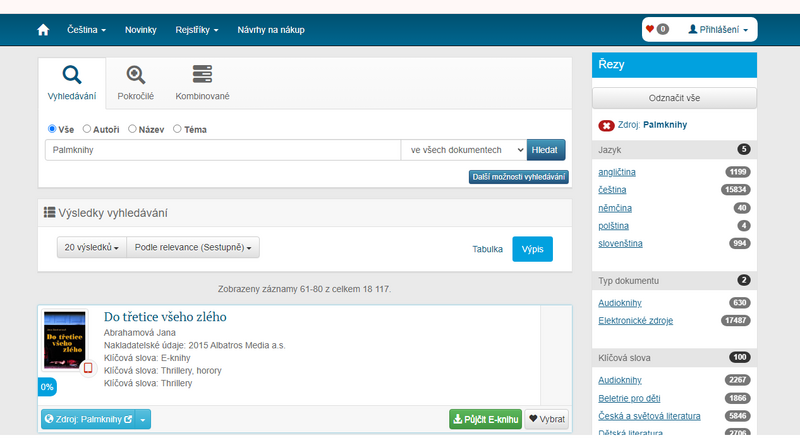The height and width of the screenshot is (440, 800).
Task: Filter by language polština
Action: 613,226
